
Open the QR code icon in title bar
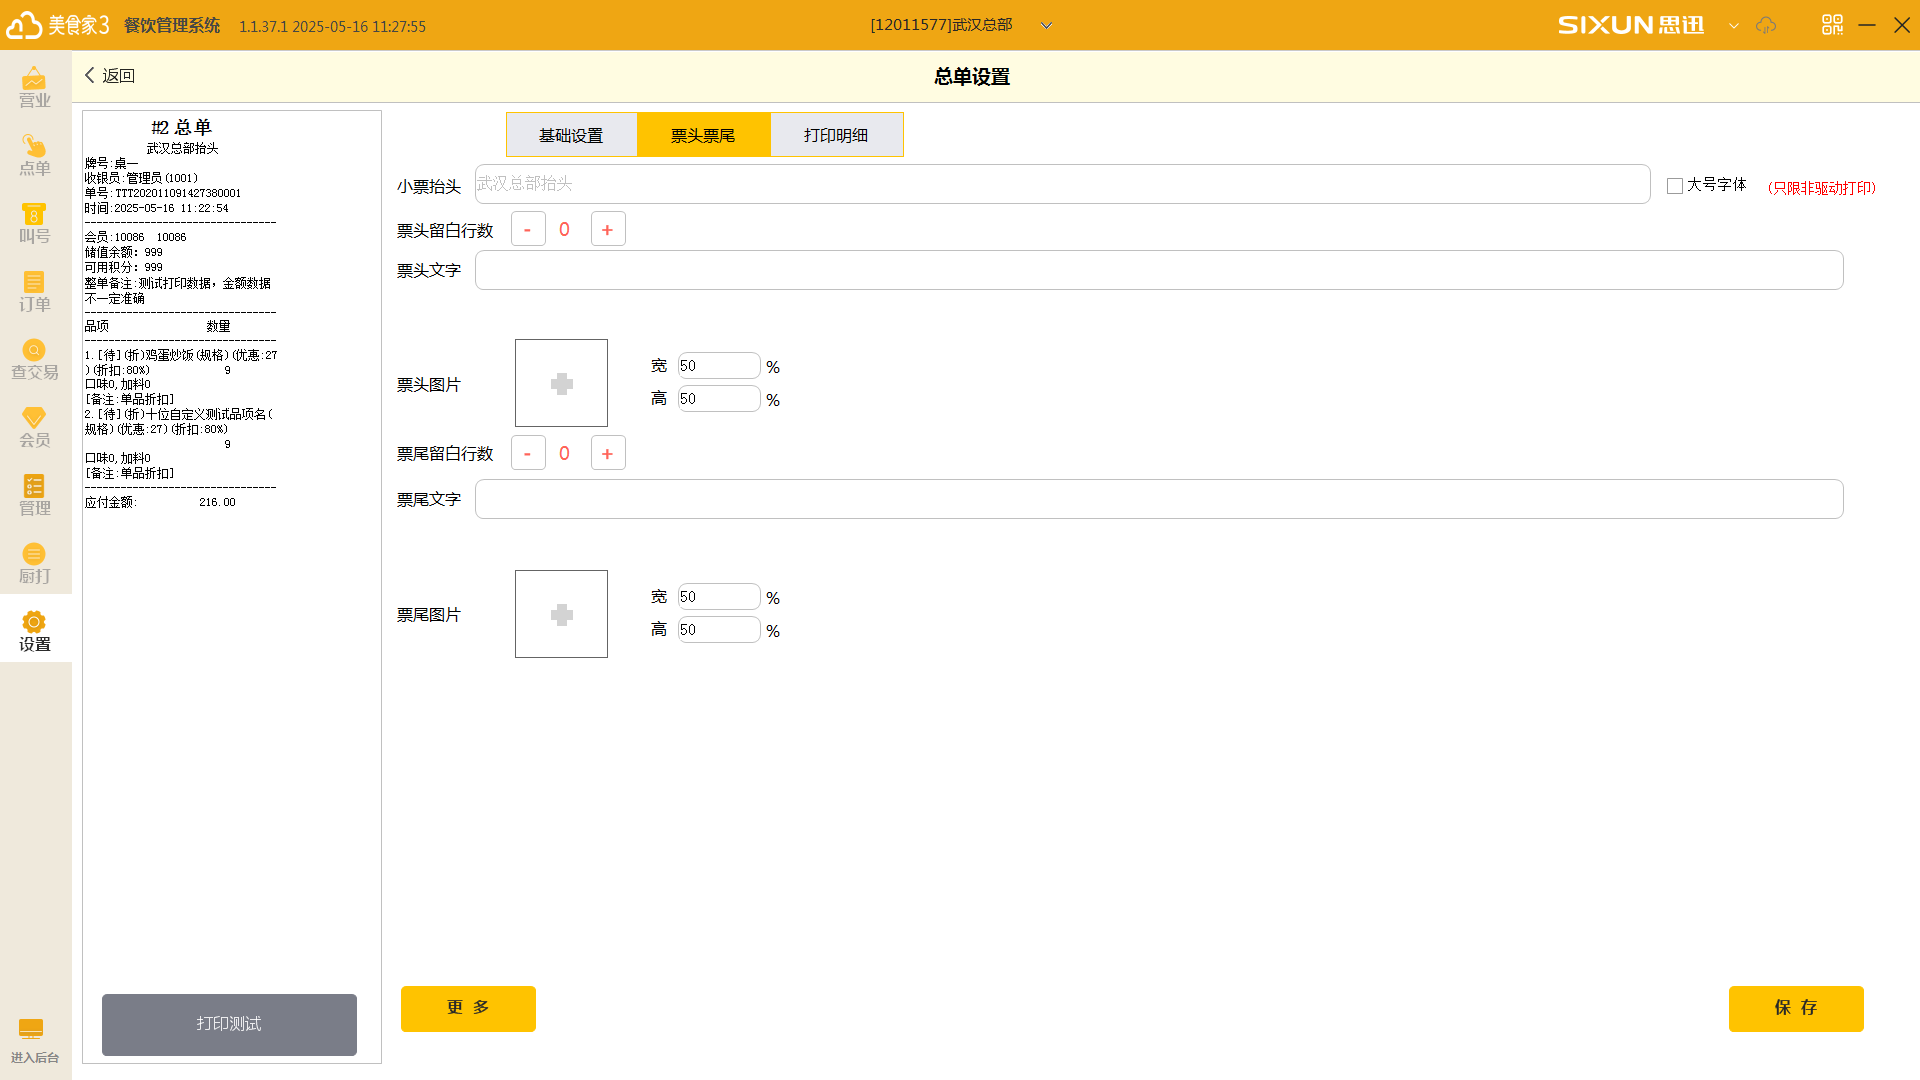[x=1832, y=25]
